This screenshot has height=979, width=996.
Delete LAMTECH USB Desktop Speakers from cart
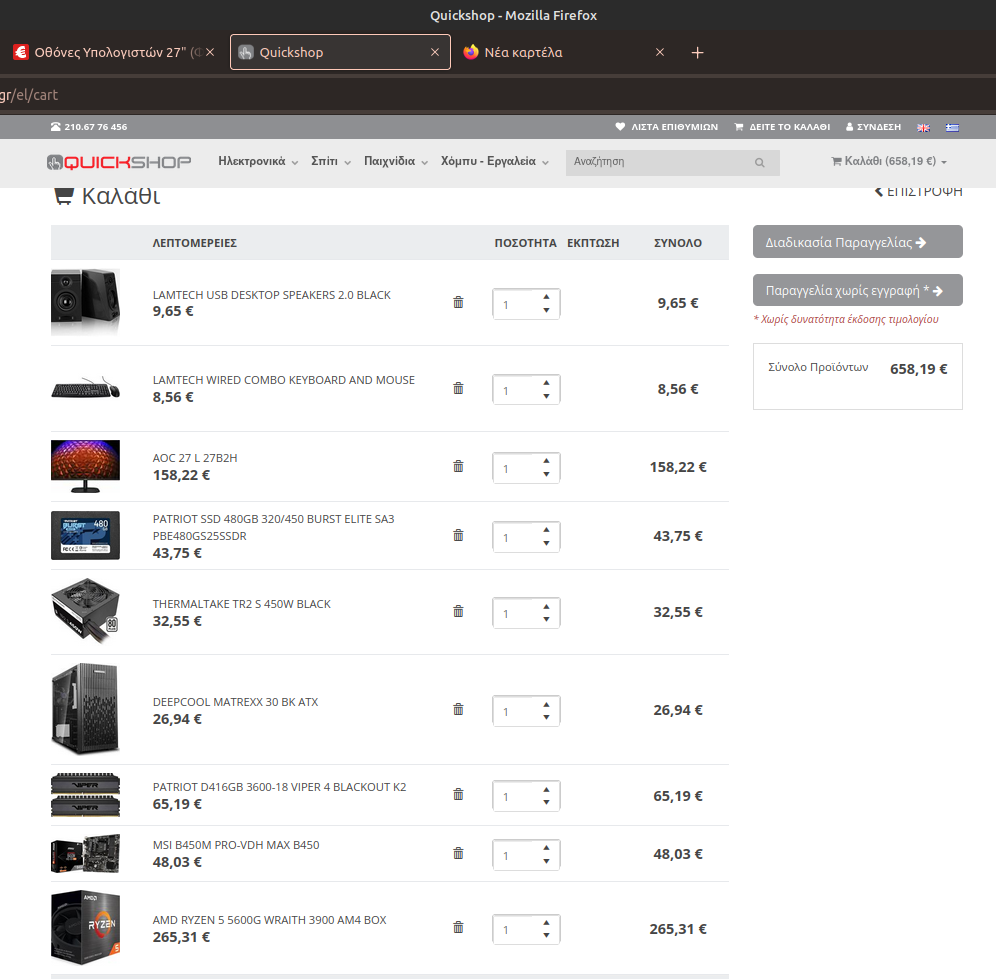click(x=458, y=302)
